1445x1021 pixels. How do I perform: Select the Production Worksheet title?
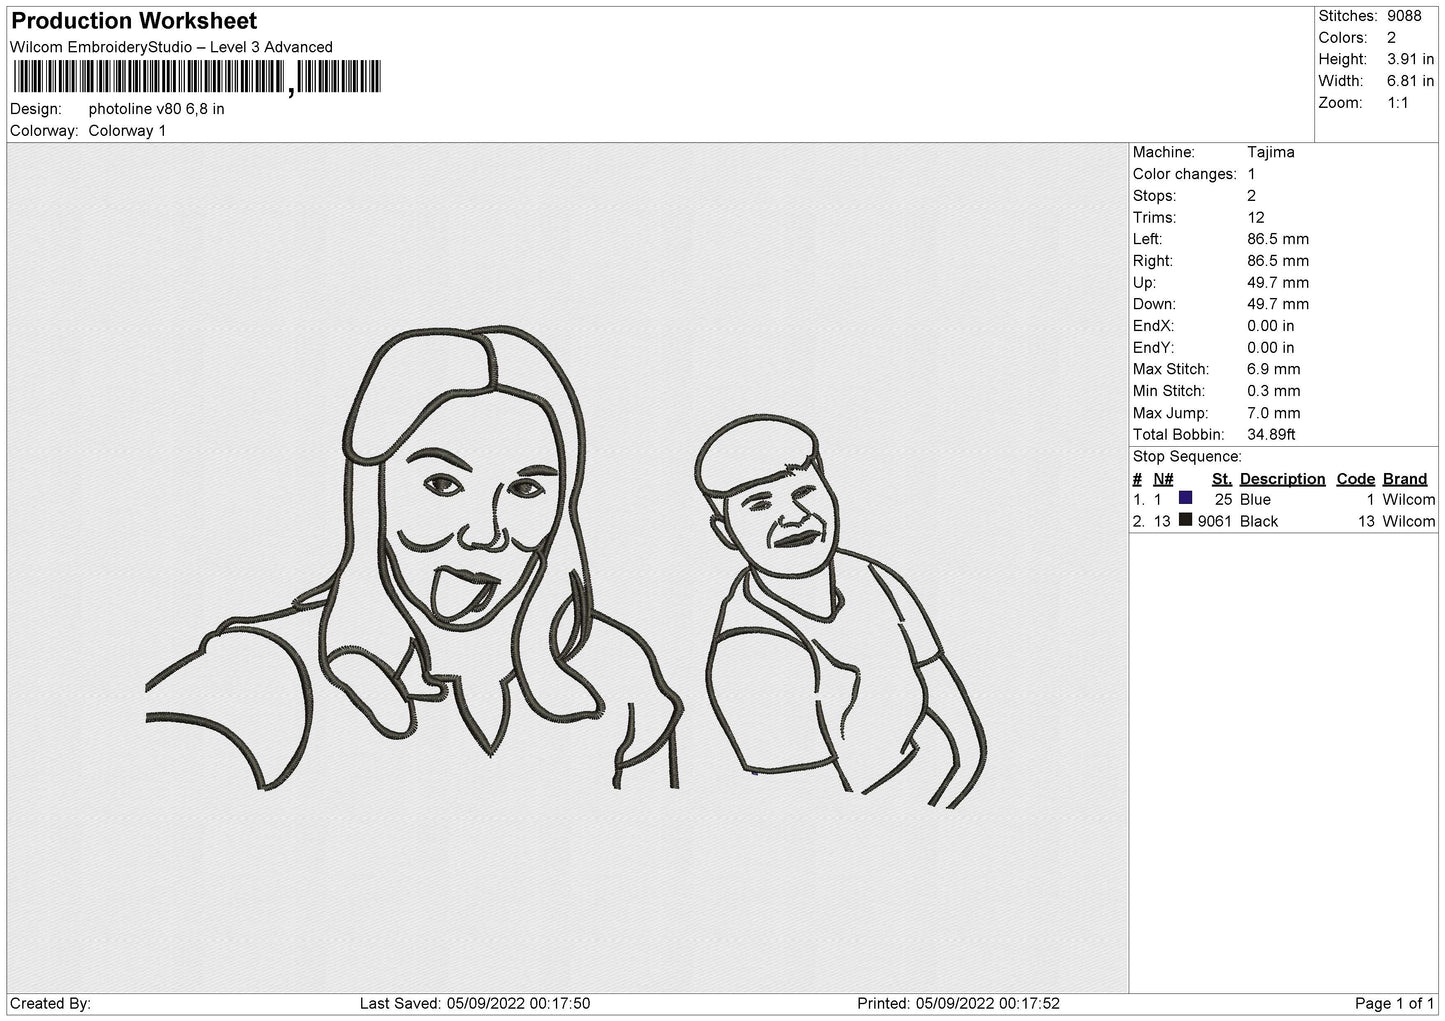click(134, 21)
